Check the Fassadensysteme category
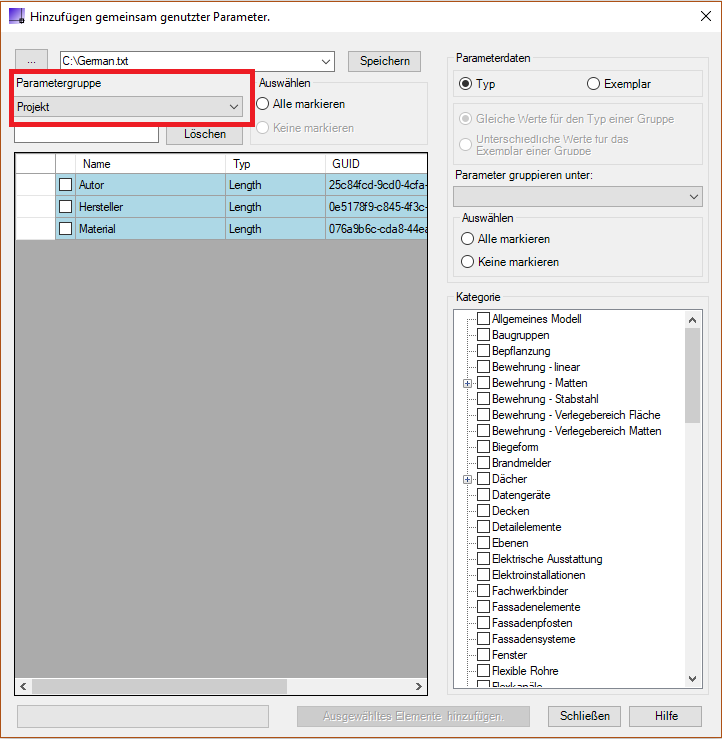 pyautogui.click(x=484, y=640)
